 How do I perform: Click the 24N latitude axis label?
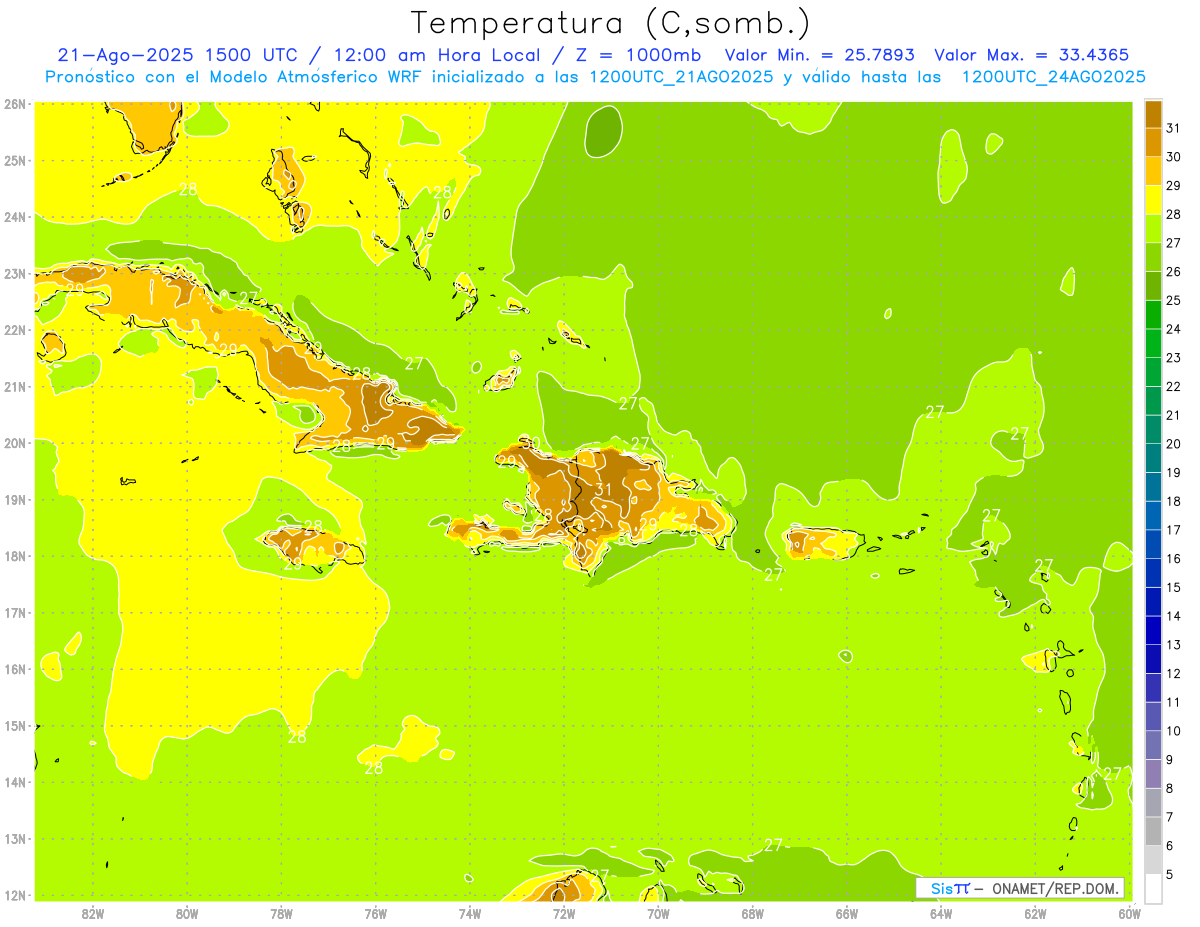pyautogui.click(x=14, y=217)
